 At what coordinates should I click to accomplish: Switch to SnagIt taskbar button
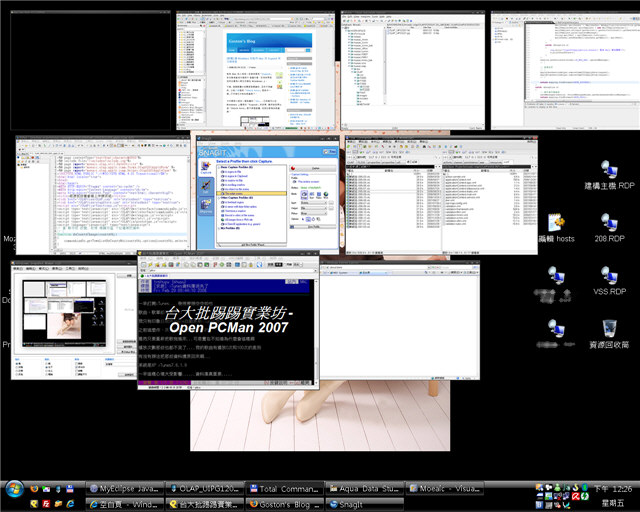point(365,504)
